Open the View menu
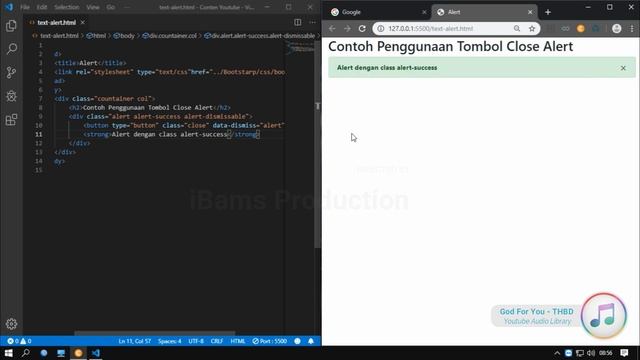 pos(93,7)
